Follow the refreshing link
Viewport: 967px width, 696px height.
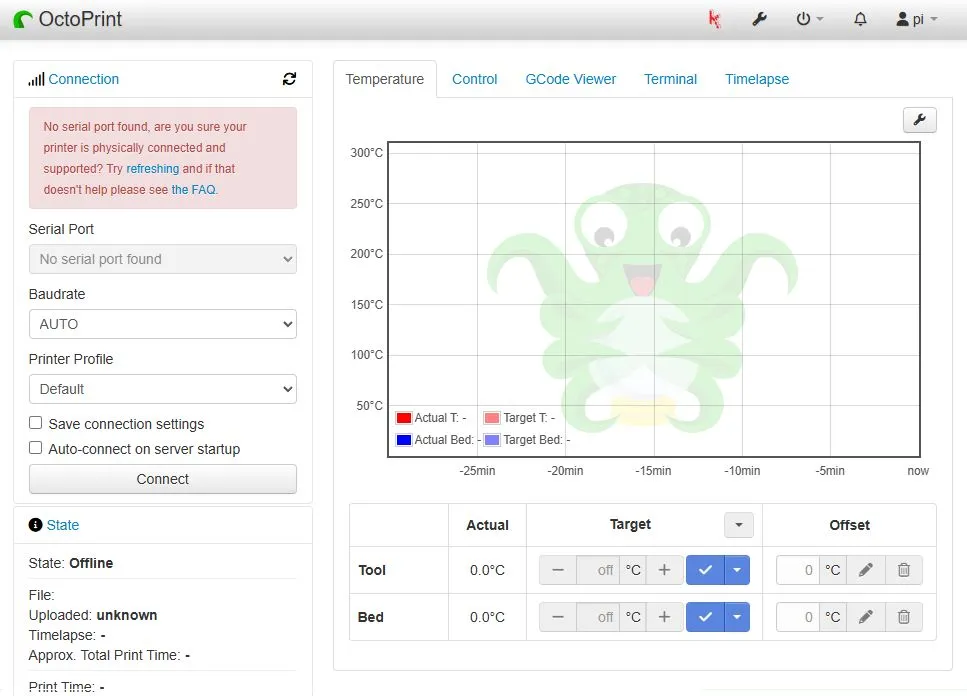click(x=152, y=168)
